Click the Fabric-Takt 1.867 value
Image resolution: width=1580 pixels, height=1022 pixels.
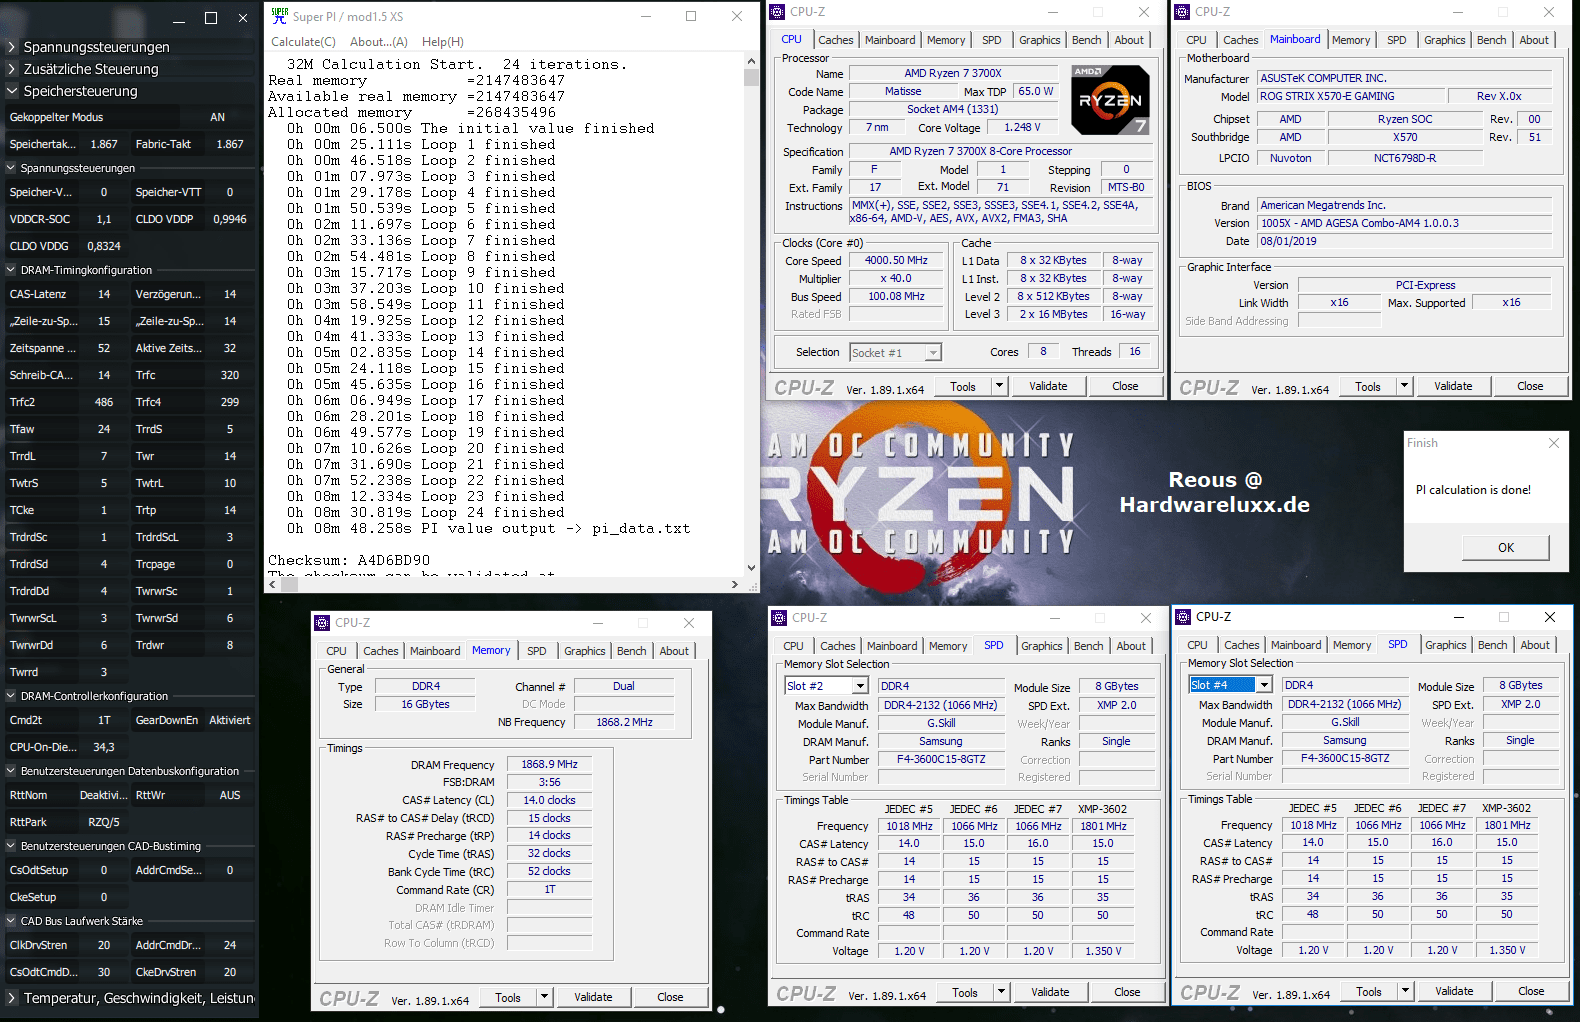pos(229,144)
